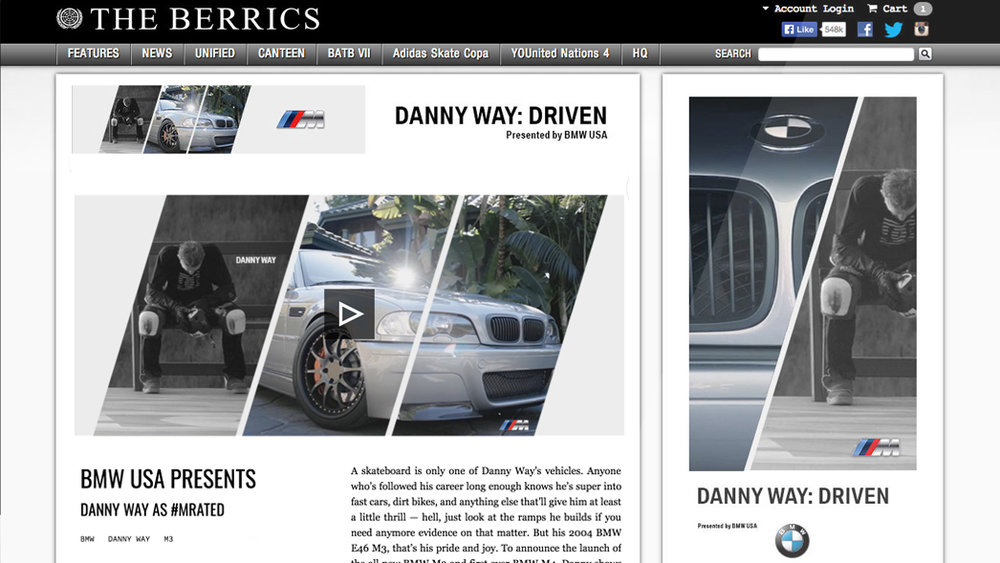Click The Berrics globe logo icon
Viewport: 1000px width, 563px height.
point(69,18)
